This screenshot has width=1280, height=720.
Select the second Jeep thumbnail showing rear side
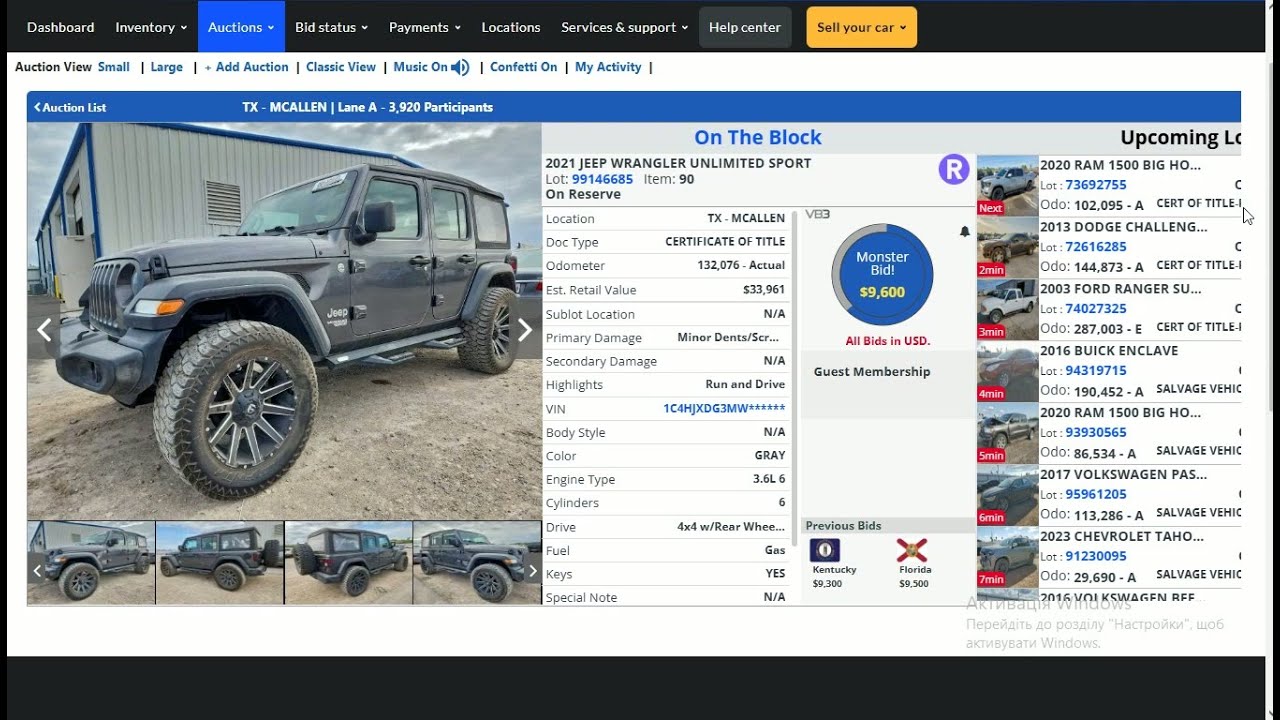220,563
